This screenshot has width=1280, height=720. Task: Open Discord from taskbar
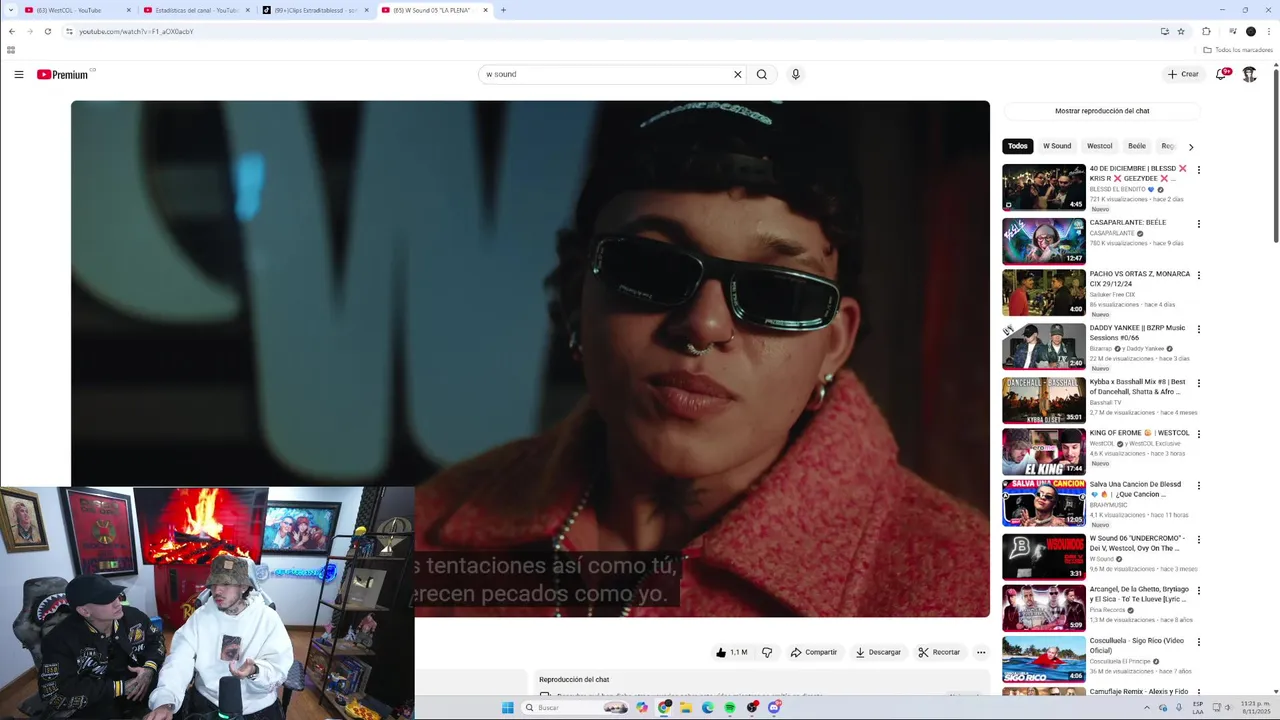pos(774,708)
